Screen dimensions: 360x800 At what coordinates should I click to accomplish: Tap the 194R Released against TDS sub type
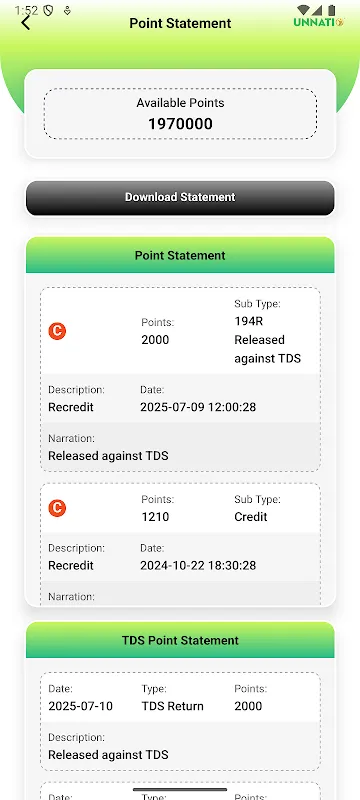pyautogui.click(x=267, y=340)
